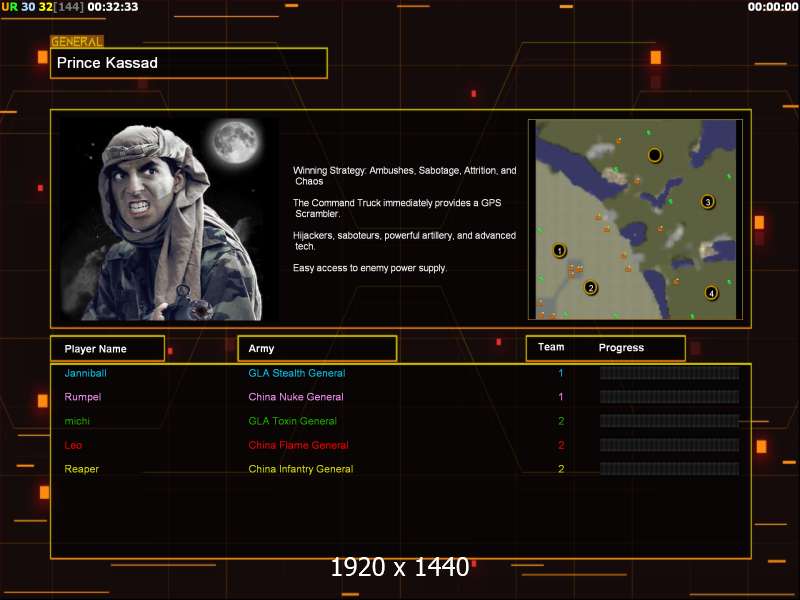Click the Hijackers, saboteurs description text

pos(405,241)
